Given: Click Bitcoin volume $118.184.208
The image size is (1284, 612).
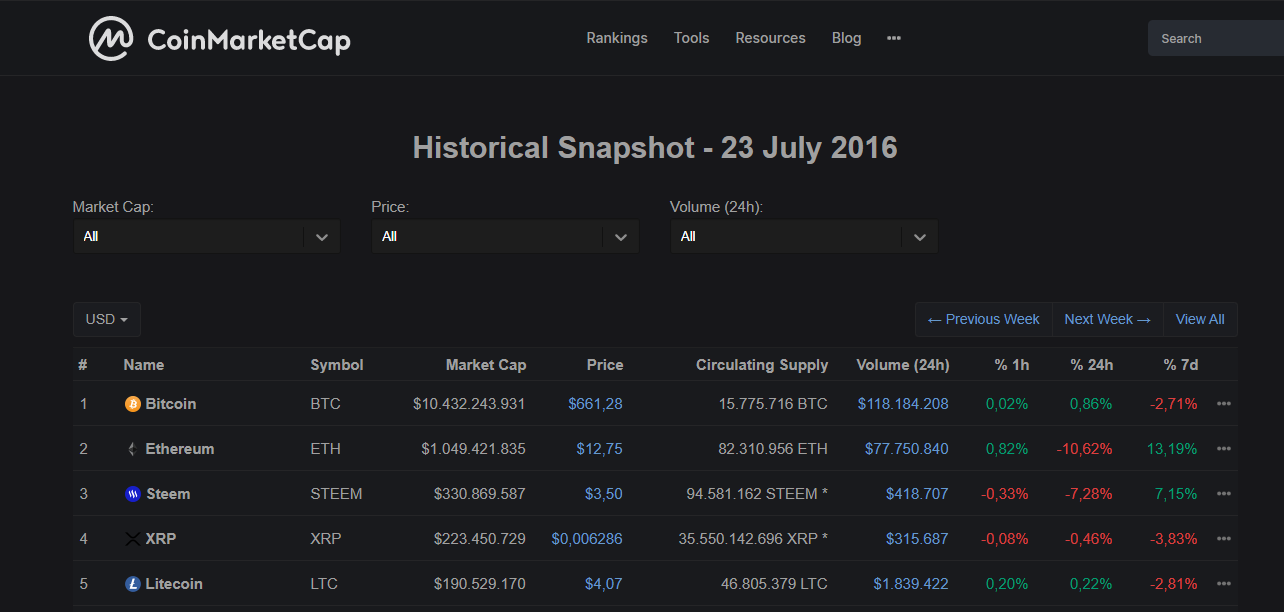Looking at the screenshot, I should [x=903, y=404].
